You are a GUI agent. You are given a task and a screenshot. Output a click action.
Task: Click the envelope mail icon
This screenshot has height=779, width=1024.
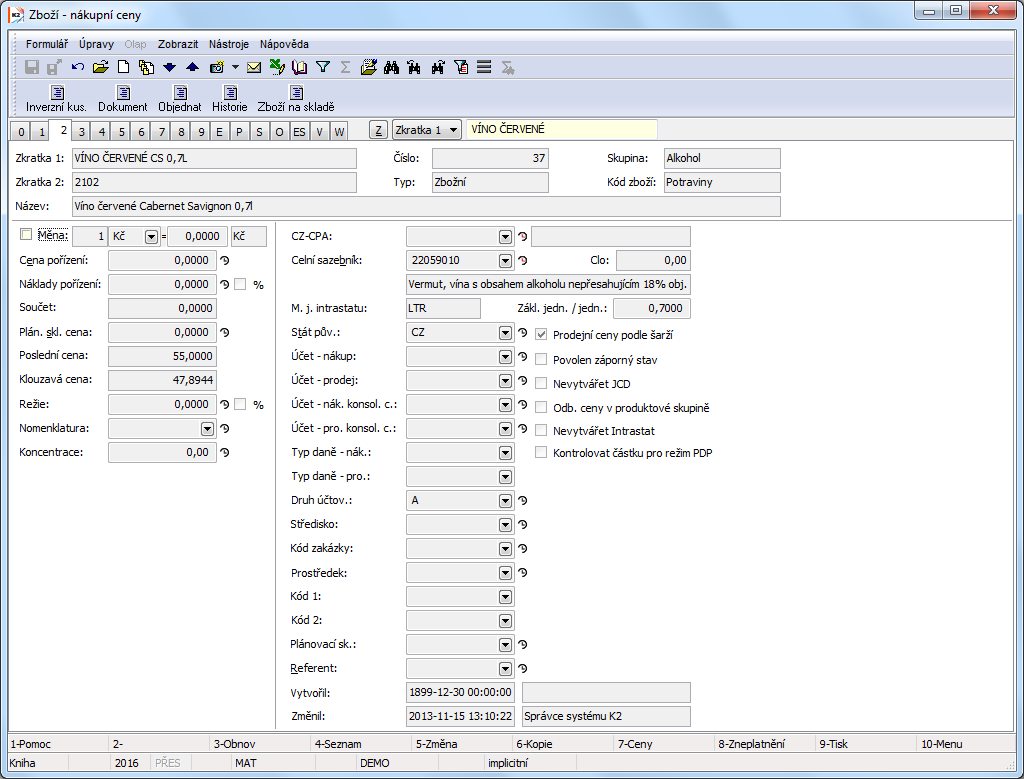click(254, 68)
